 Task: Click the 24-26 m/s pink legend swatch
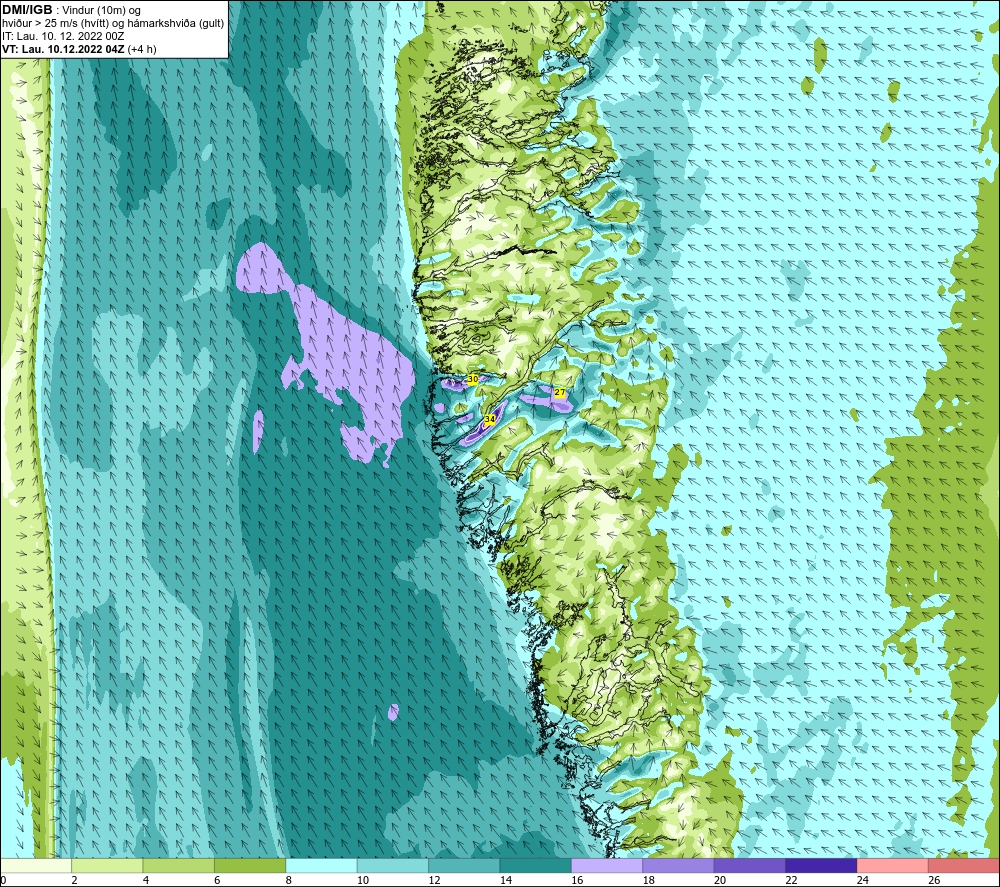click(x=893, y=865)
